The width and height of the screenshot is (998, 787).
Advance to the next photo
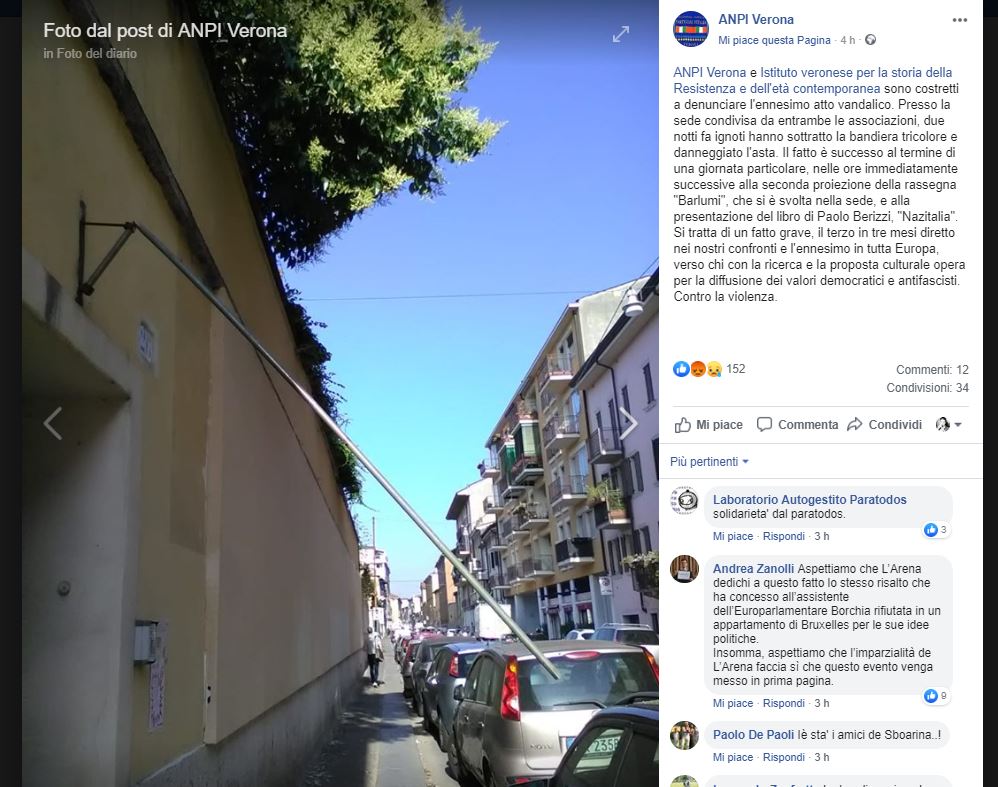628,423
